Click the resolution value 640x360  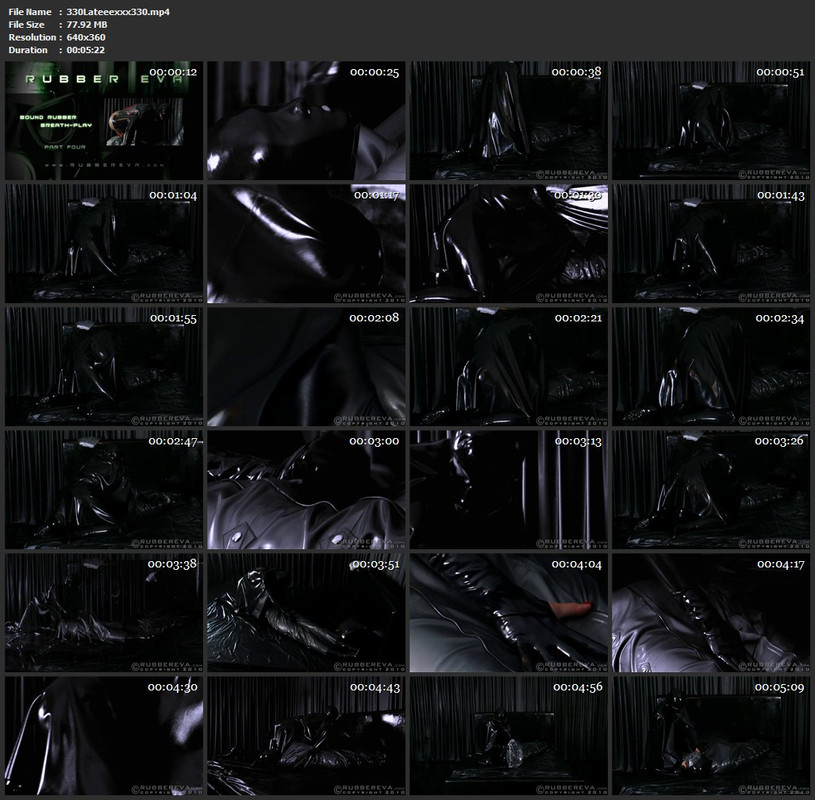86,37
